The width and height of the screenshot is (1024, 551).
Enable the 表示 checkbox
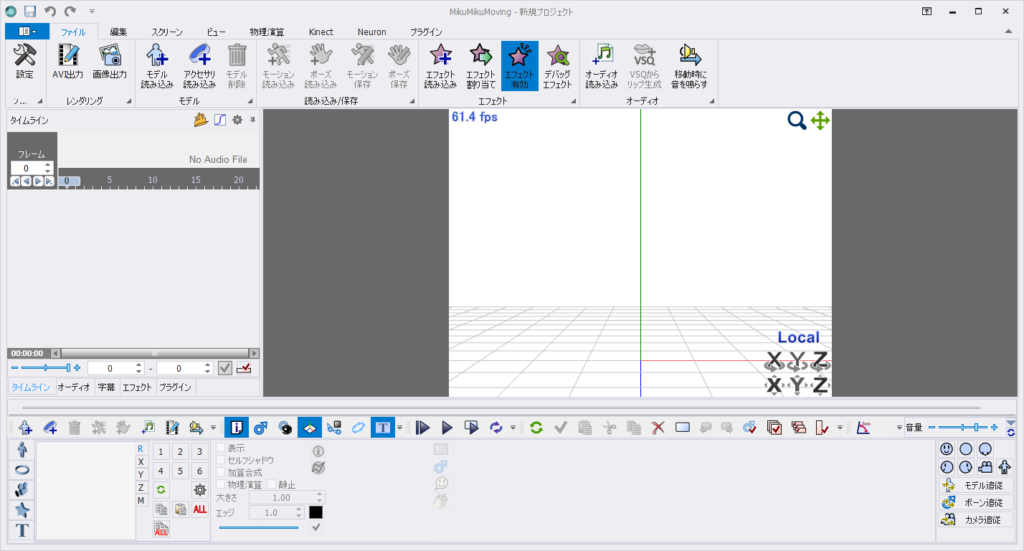(x=221, y=449)
